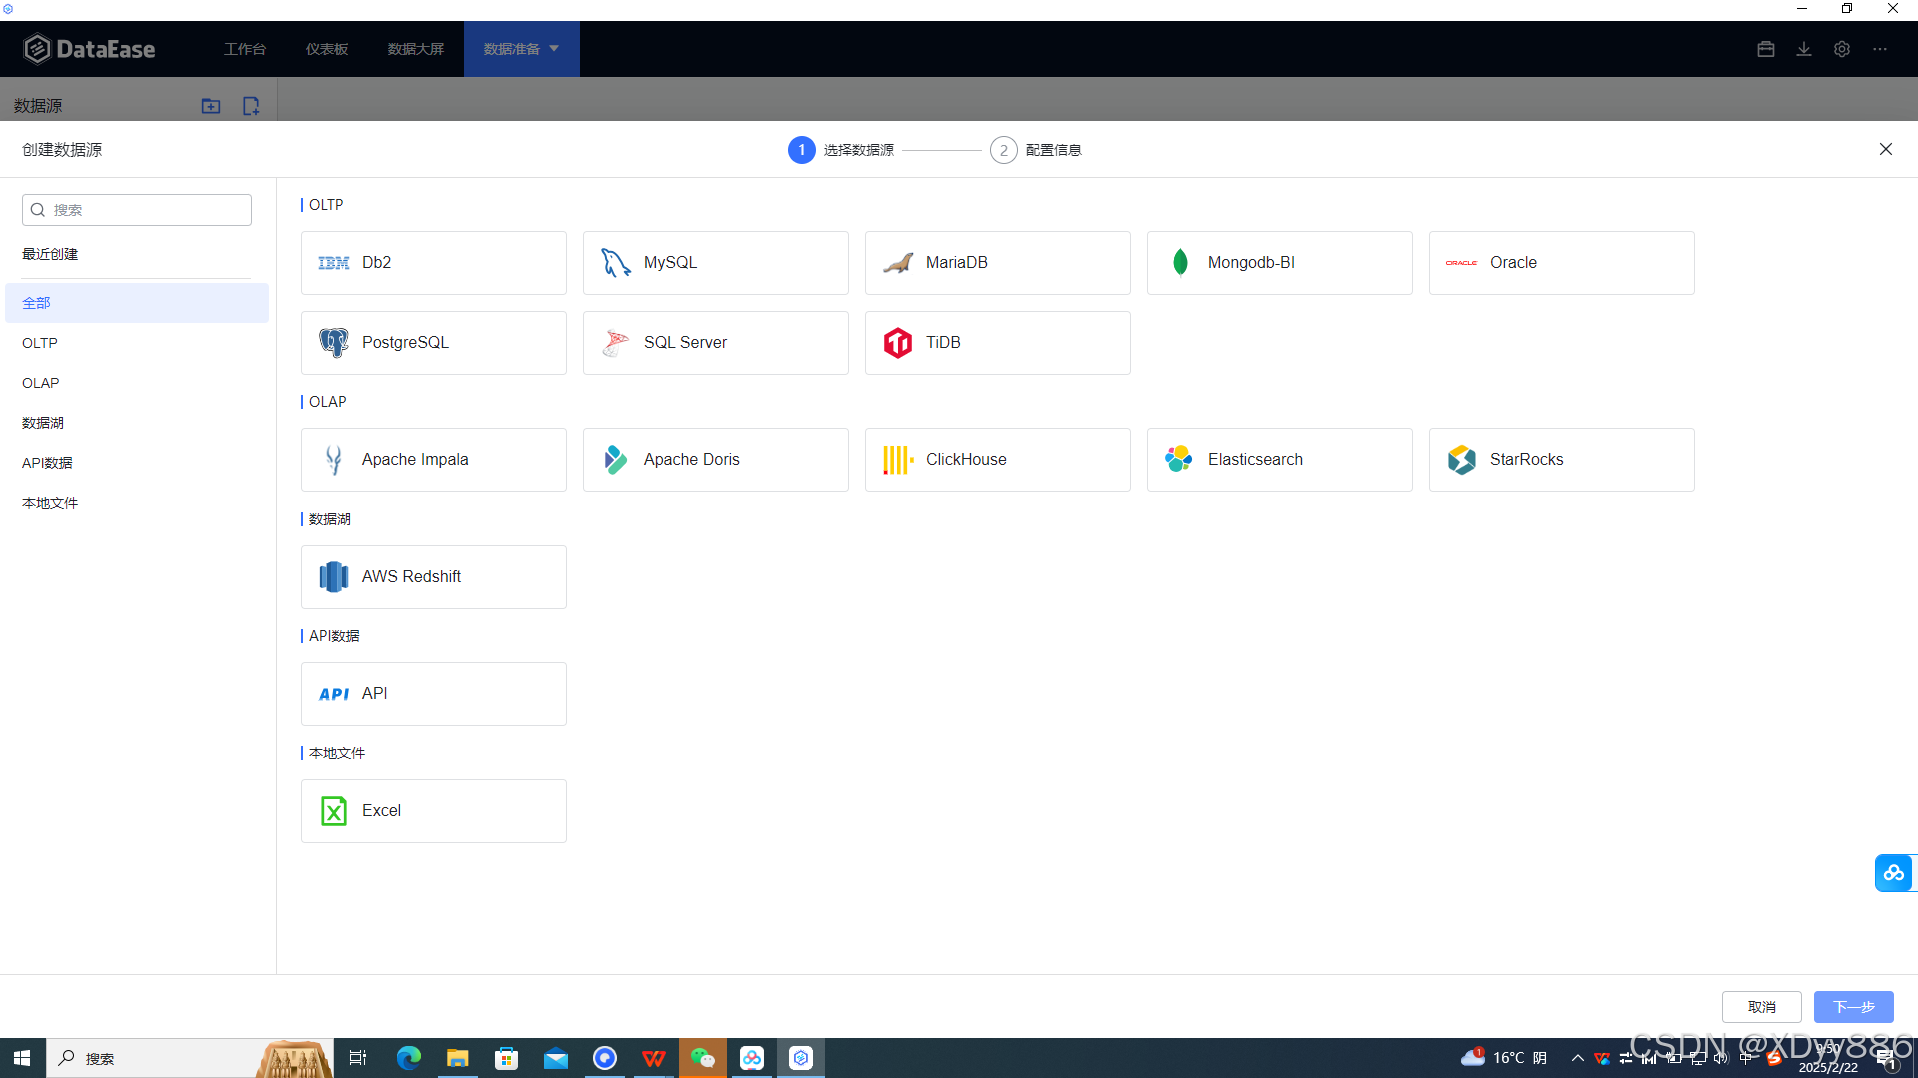Choose Excel local file source
1918x1078 pixels.
click(x=433, y=811)
